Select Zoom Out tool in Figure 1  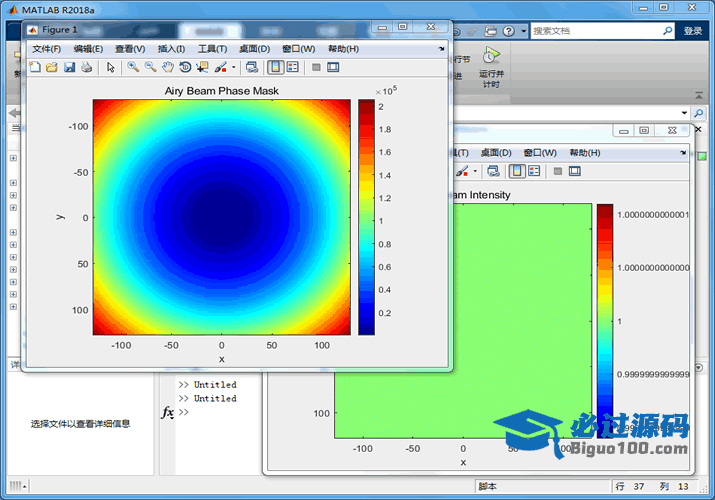tap(150, 67)
